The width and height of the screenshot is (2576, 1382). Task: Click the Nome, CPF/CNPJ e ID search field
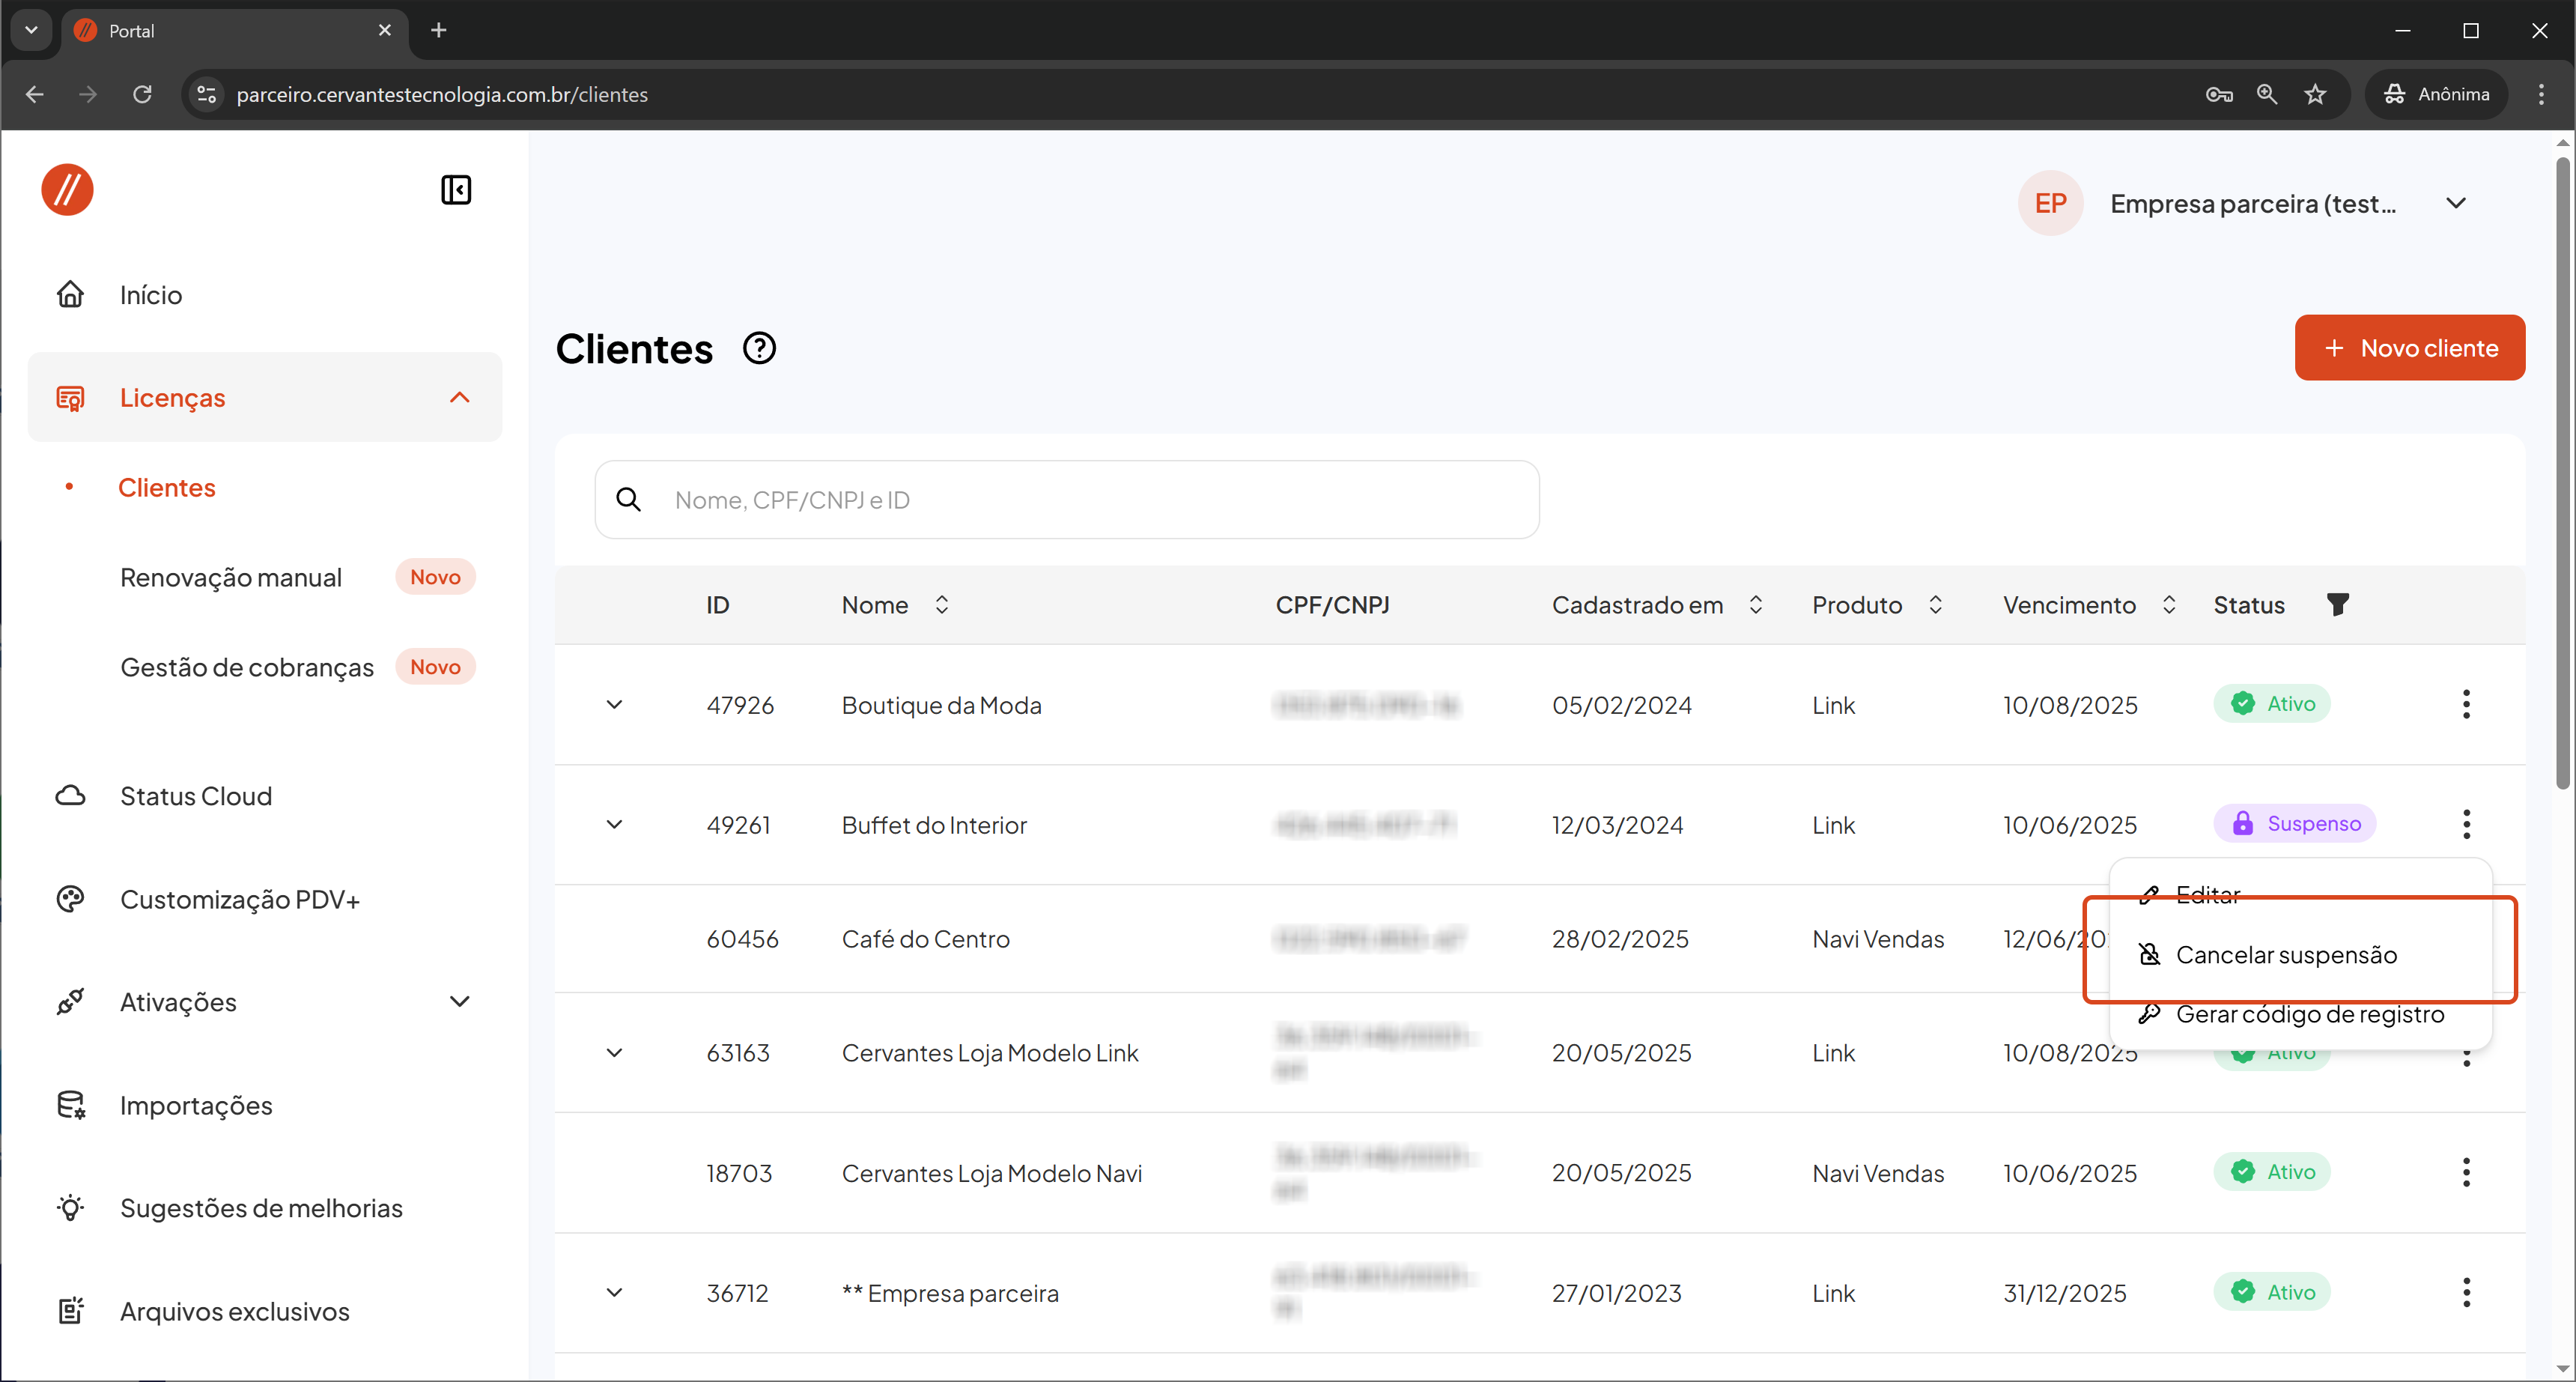1067,499
